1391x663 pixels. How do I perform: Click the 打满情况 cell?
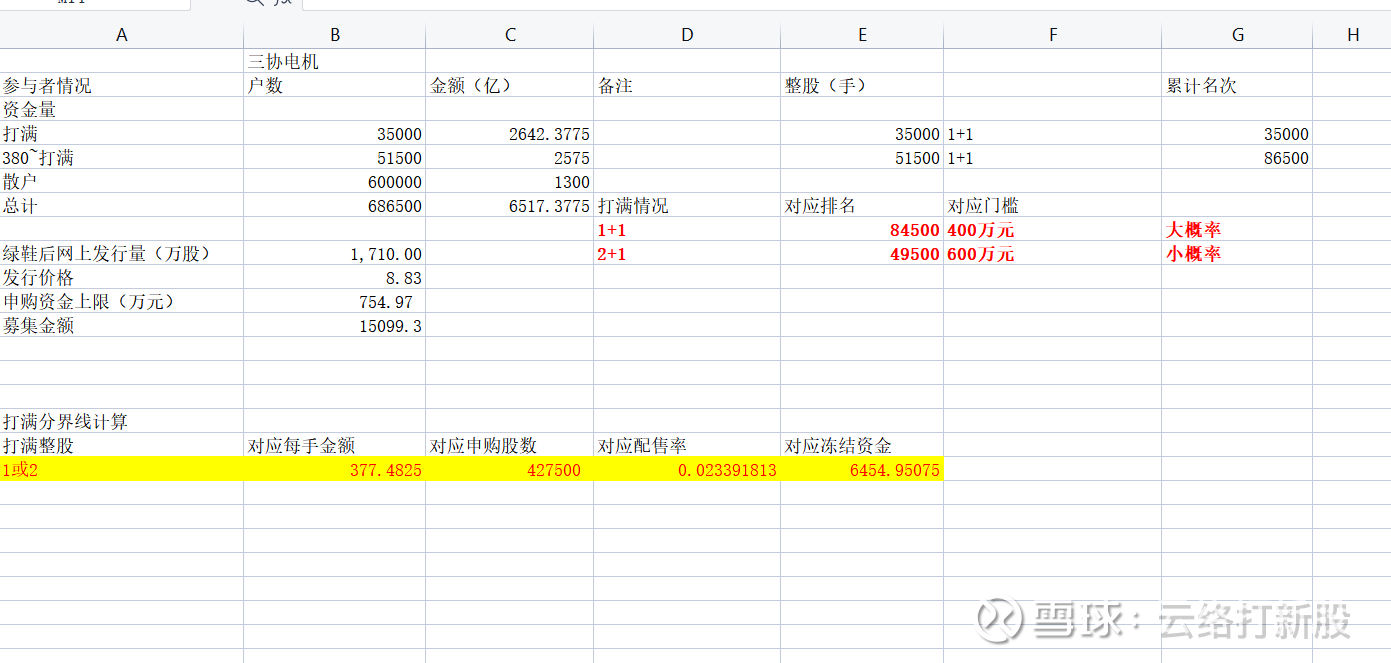687,205
